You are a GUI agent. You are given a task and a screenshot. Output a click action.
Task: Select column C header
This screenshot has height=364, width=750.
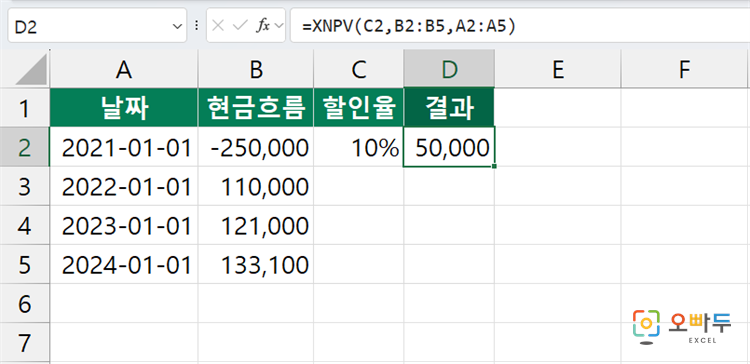(358, 70)
